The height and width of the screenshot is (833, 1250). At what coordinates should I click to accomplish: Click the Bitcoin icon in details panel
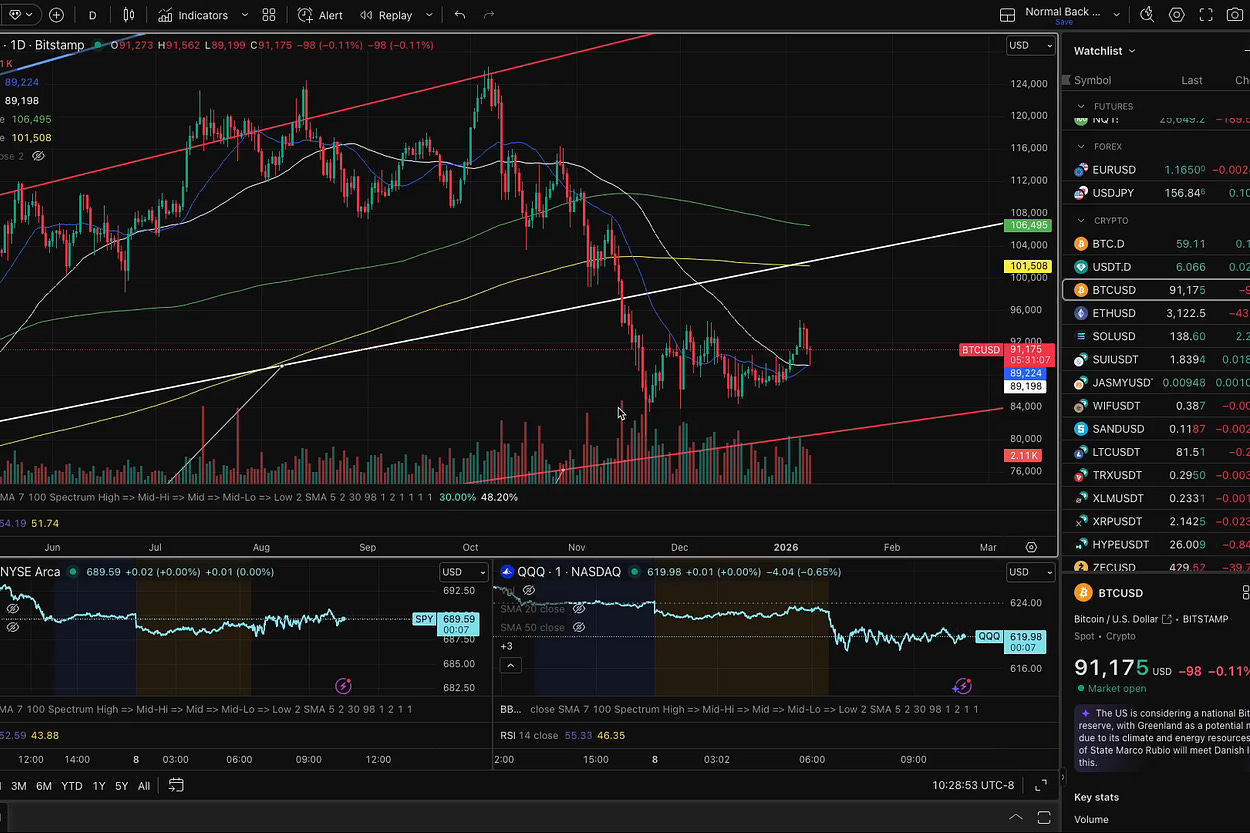[x=1082, y=593]
